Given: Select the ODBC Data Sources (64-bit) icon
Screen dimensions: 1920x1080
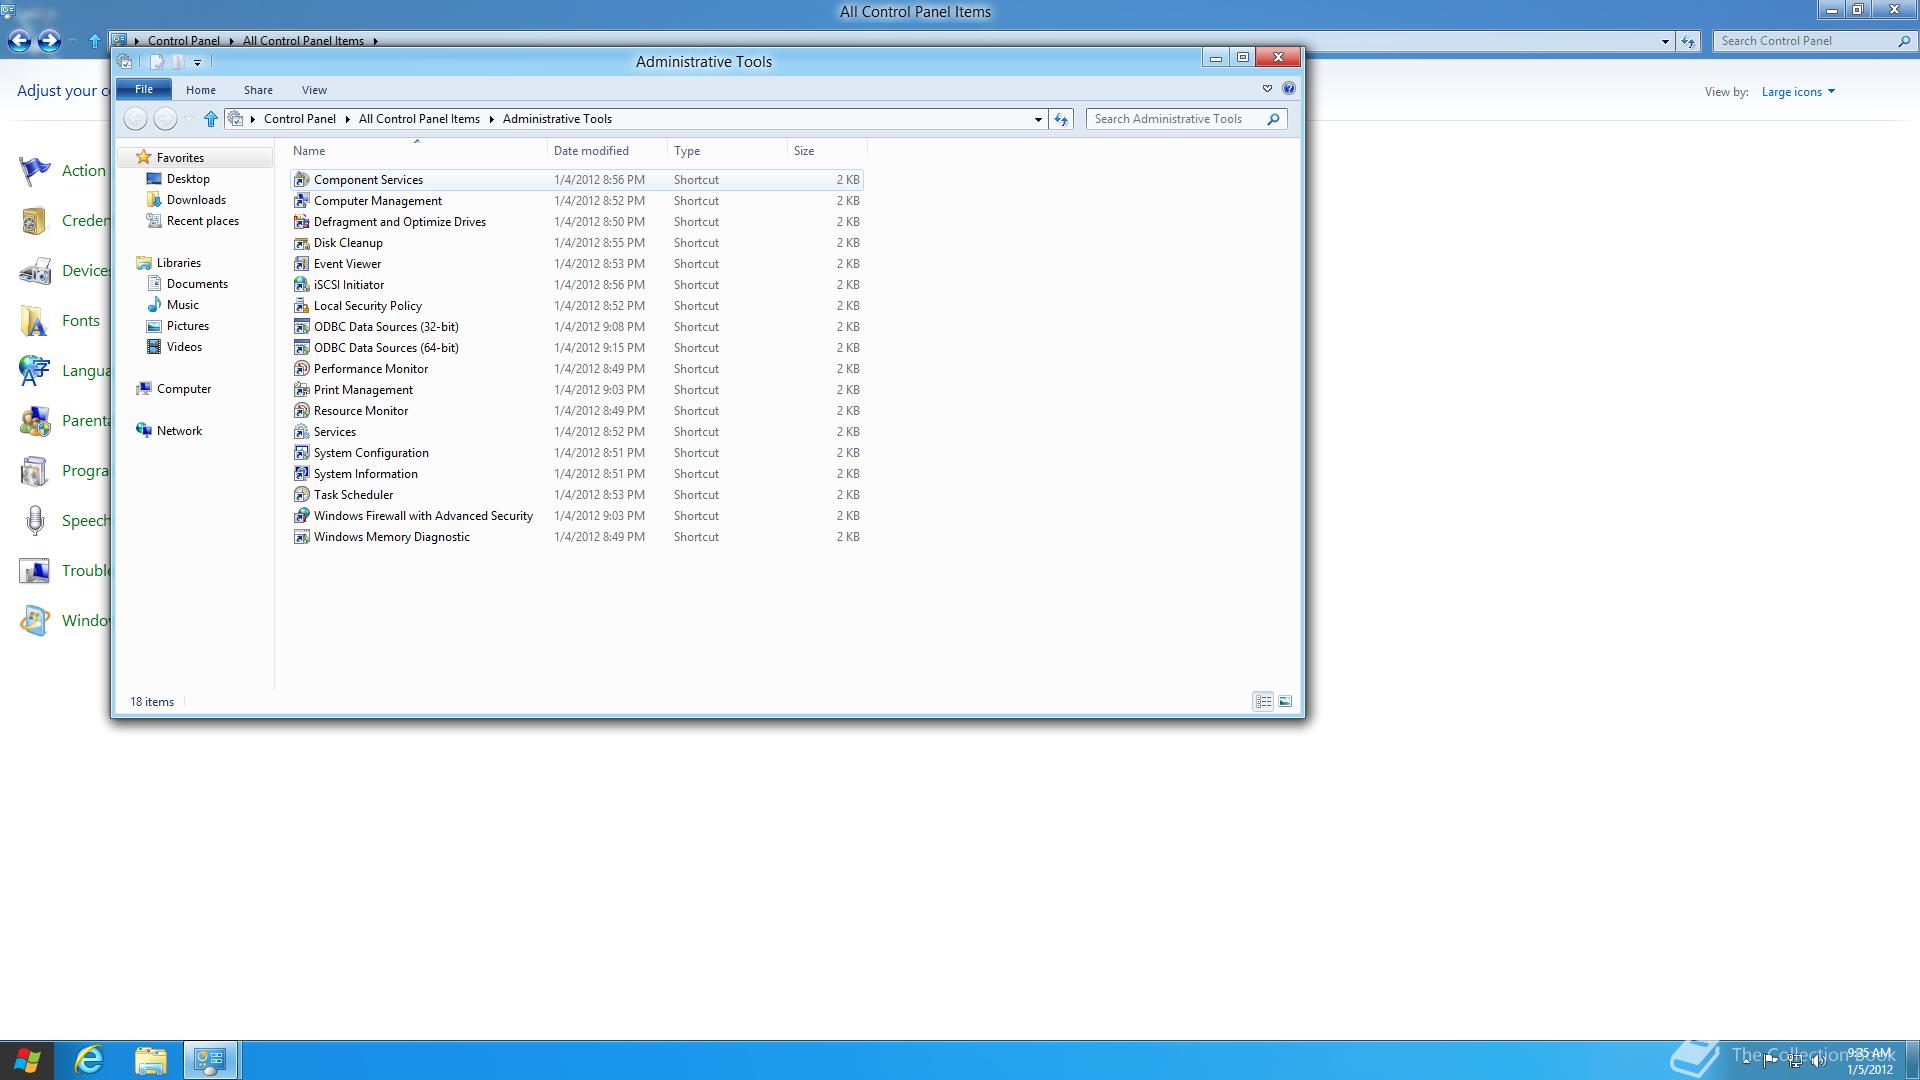Looking at the screenshot, I should tap(301, 348).
